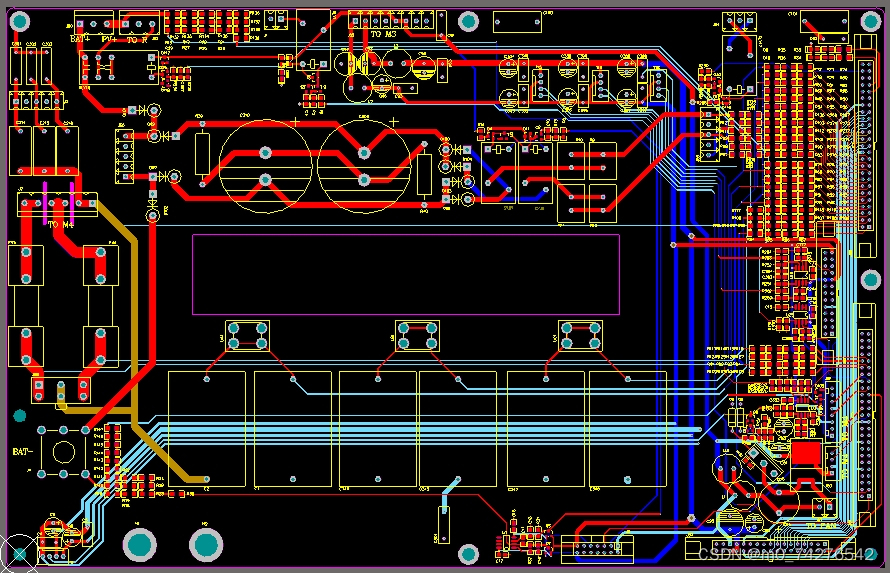Select the TO R silkscreen label
890x573 pixels.
[138, 40]
